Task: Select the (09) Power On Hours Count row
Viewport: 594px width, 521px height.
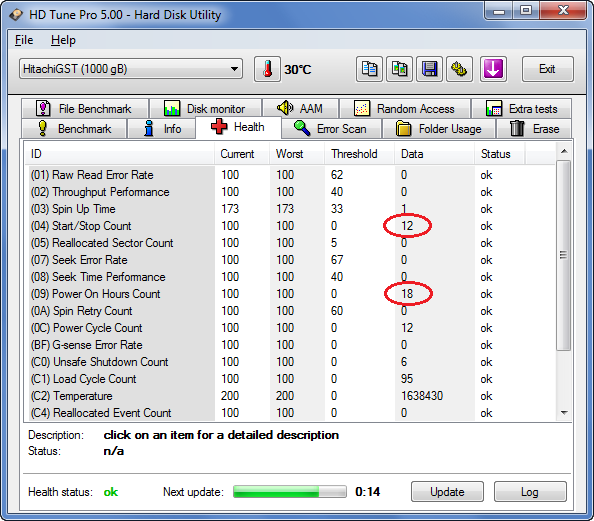Action: tap(290, 294)
